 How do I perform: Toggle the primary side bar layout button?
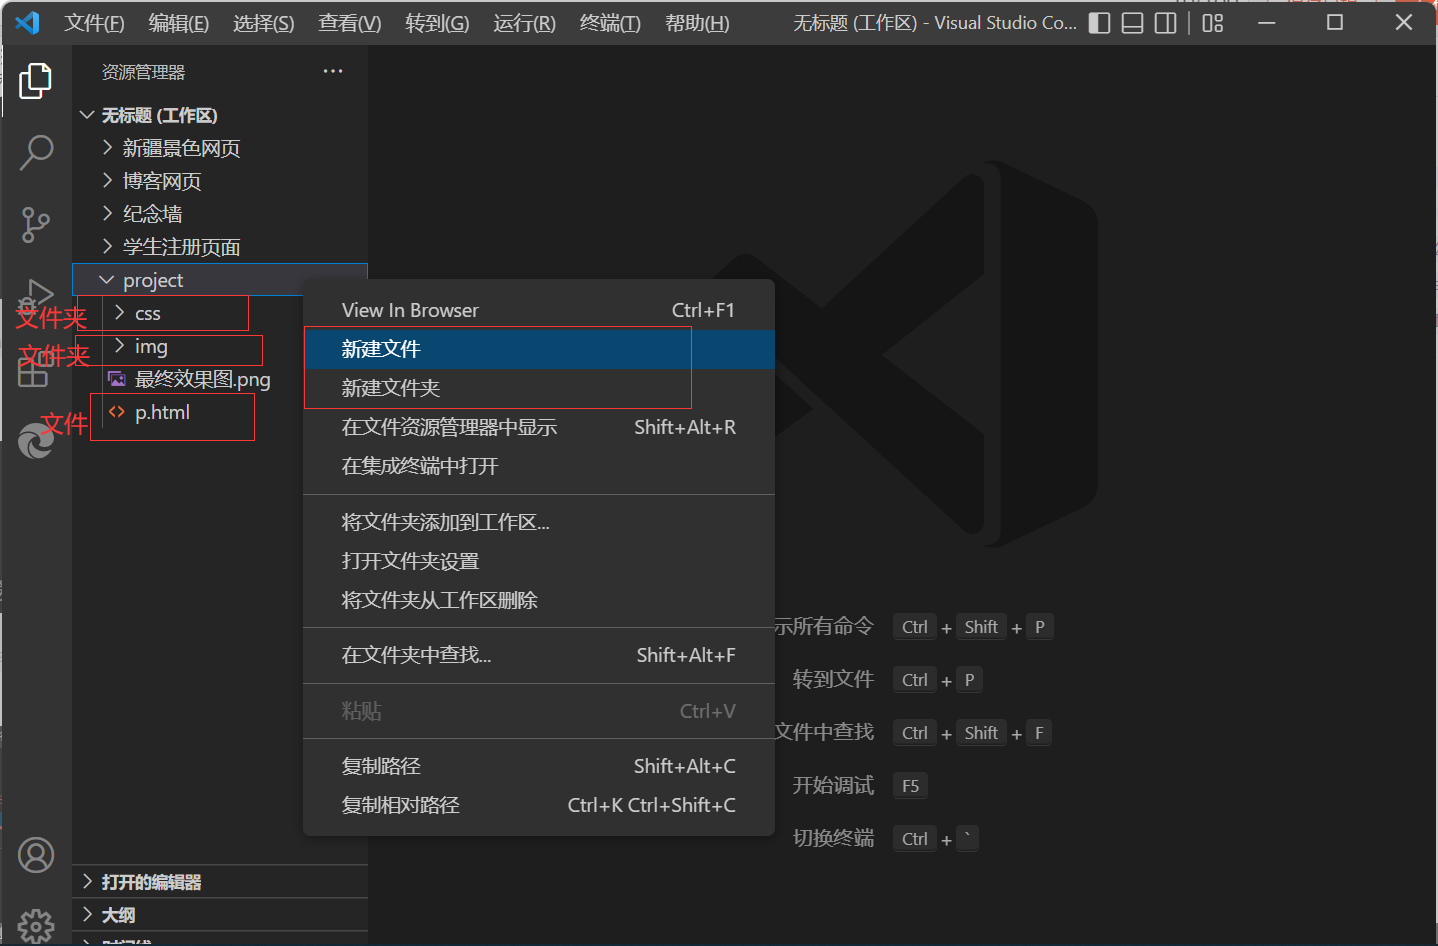[x=1099, y=22]
